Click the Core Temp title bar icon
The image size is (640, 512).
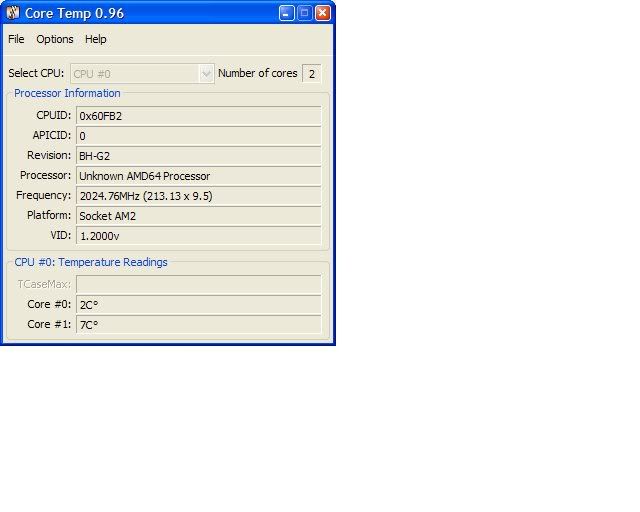[x=13, y=13]
